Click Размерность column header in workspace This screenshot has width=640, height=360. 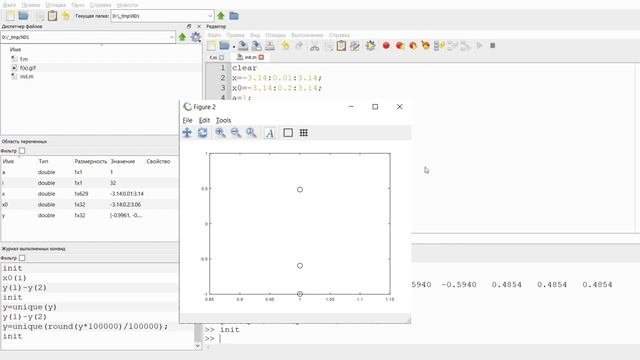tap(91, 162)
